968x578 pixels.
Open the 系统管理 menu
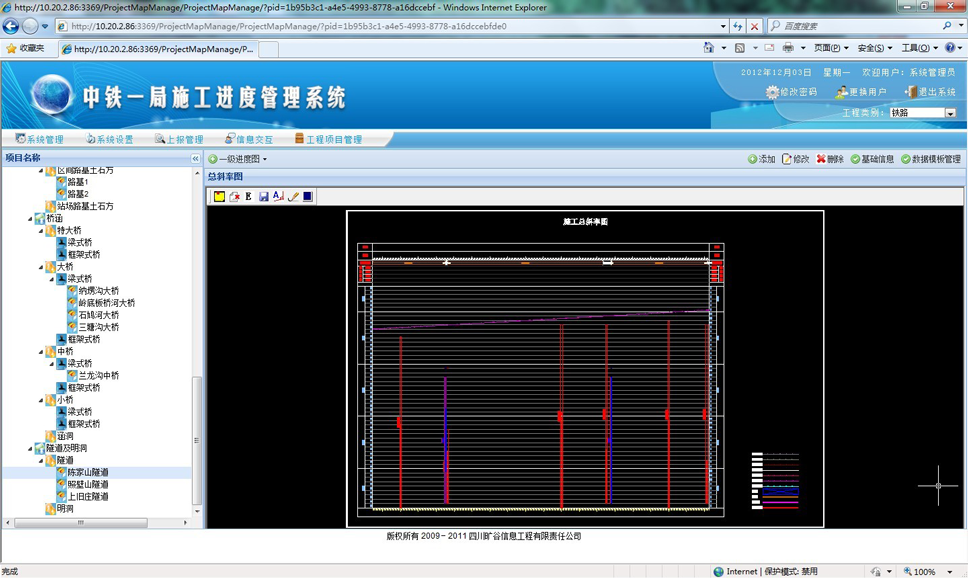tap(39, 140)
